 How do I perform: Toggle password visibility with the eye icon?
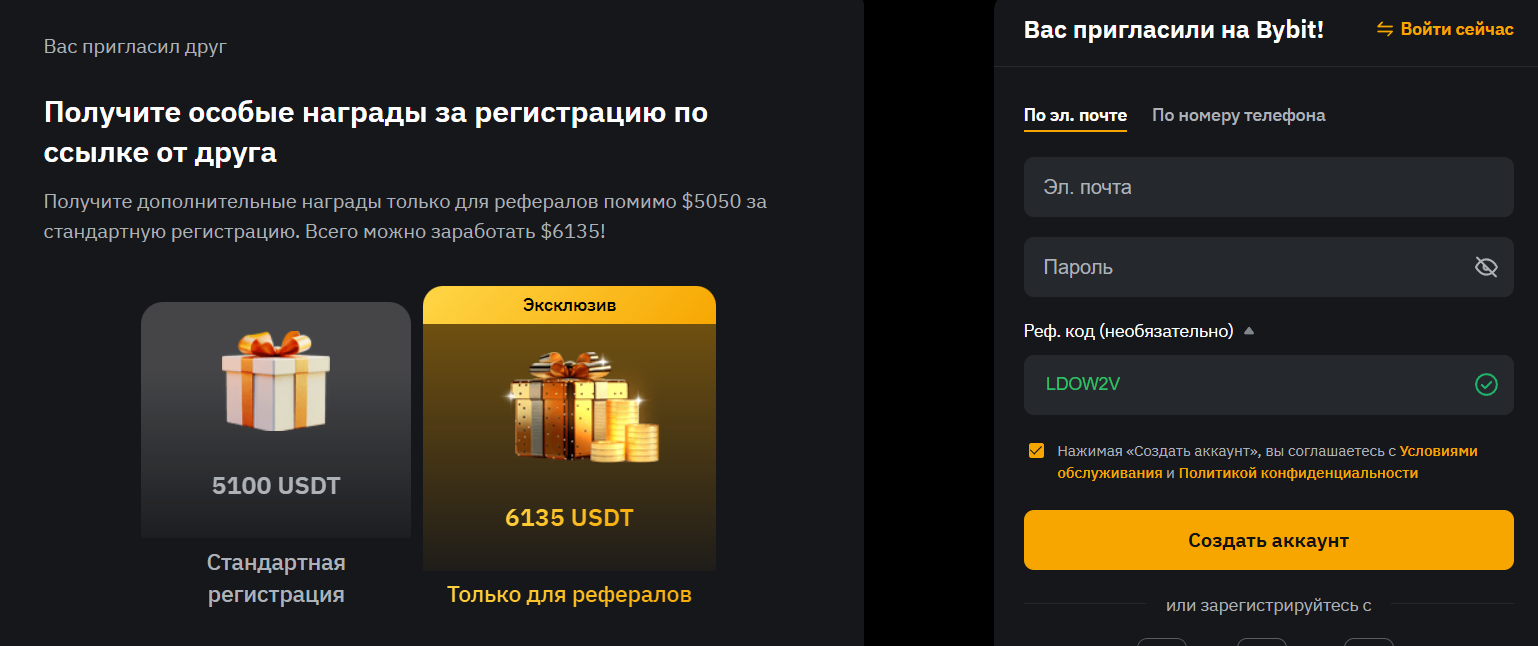(x=1486, y=267)
